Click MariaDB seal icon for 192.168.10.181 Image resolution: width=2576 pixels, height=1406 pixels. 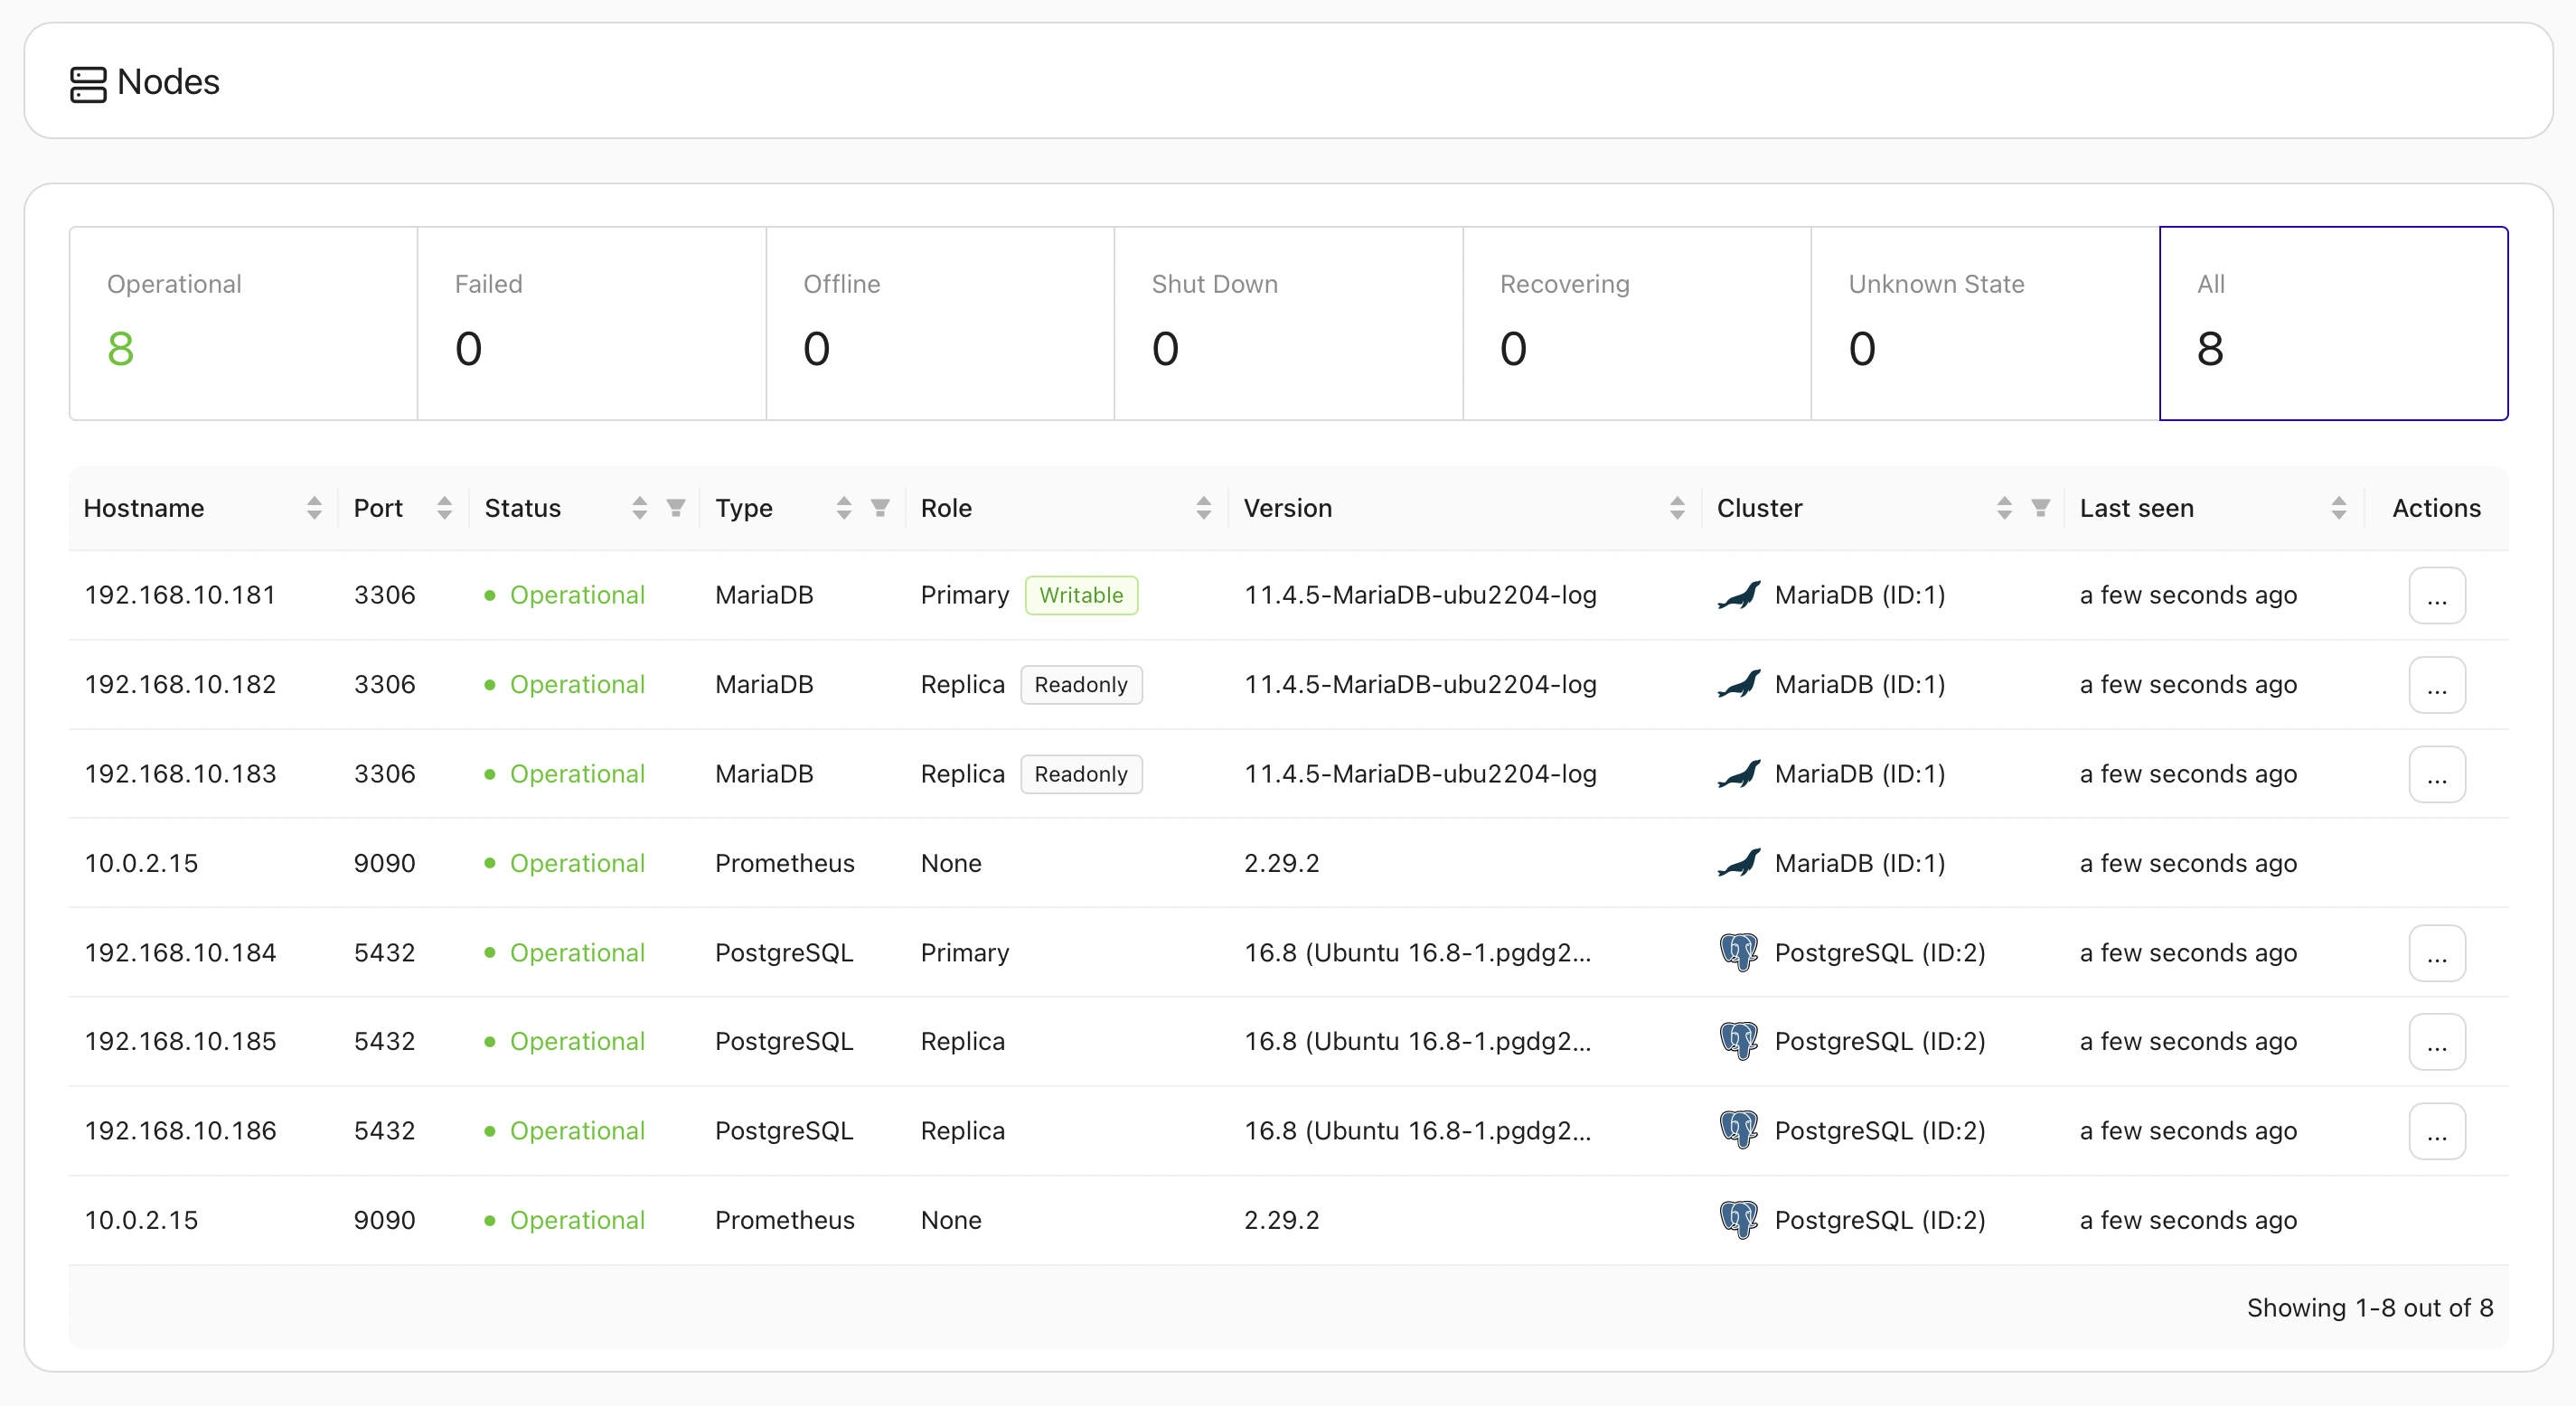[1739, 595]
